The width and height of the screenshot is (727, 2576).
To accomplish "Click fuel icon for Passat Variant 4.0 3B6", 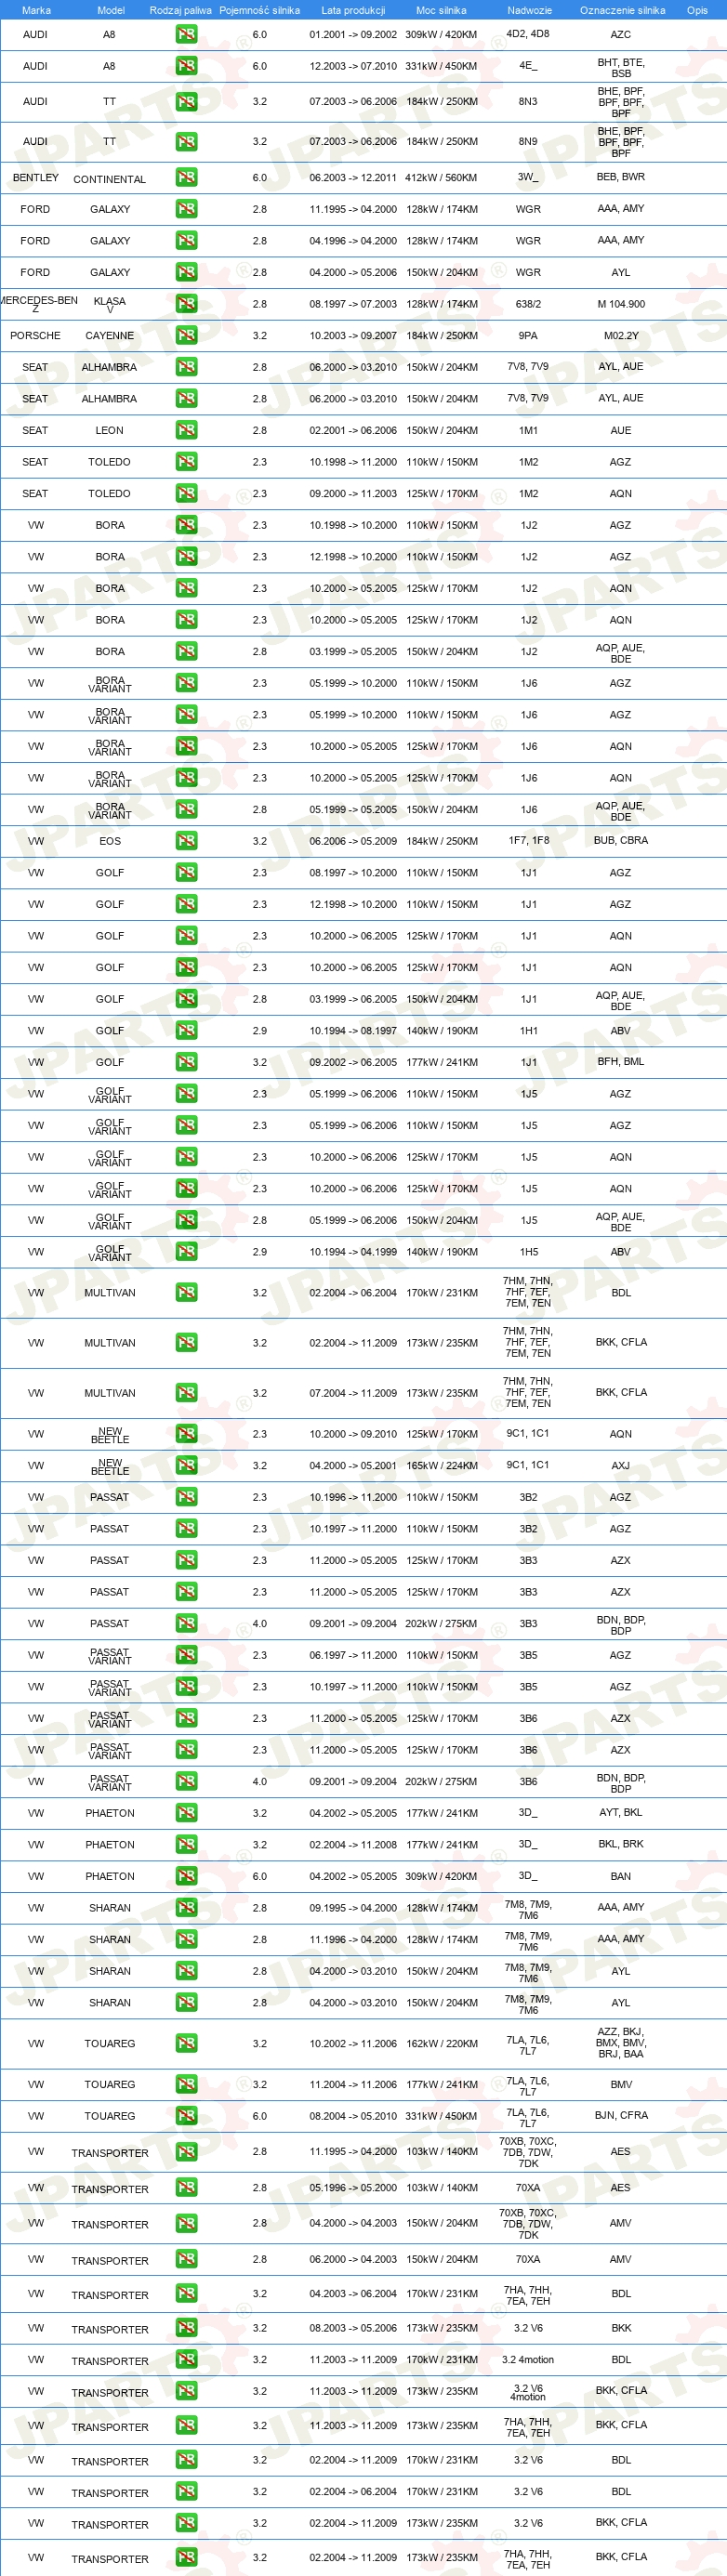I will pyautogui.click(x=186, y=1782).
